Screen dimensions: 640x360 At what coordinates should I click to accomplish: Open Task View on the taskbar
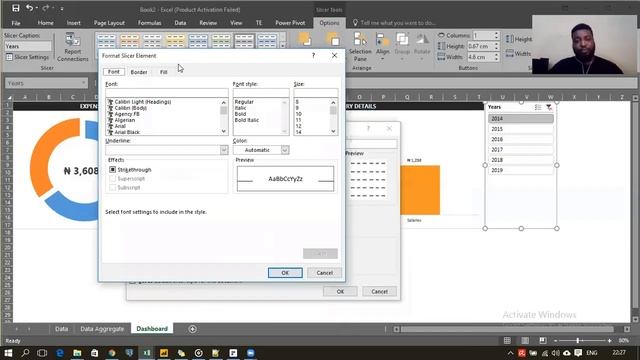tap(42, 353)
